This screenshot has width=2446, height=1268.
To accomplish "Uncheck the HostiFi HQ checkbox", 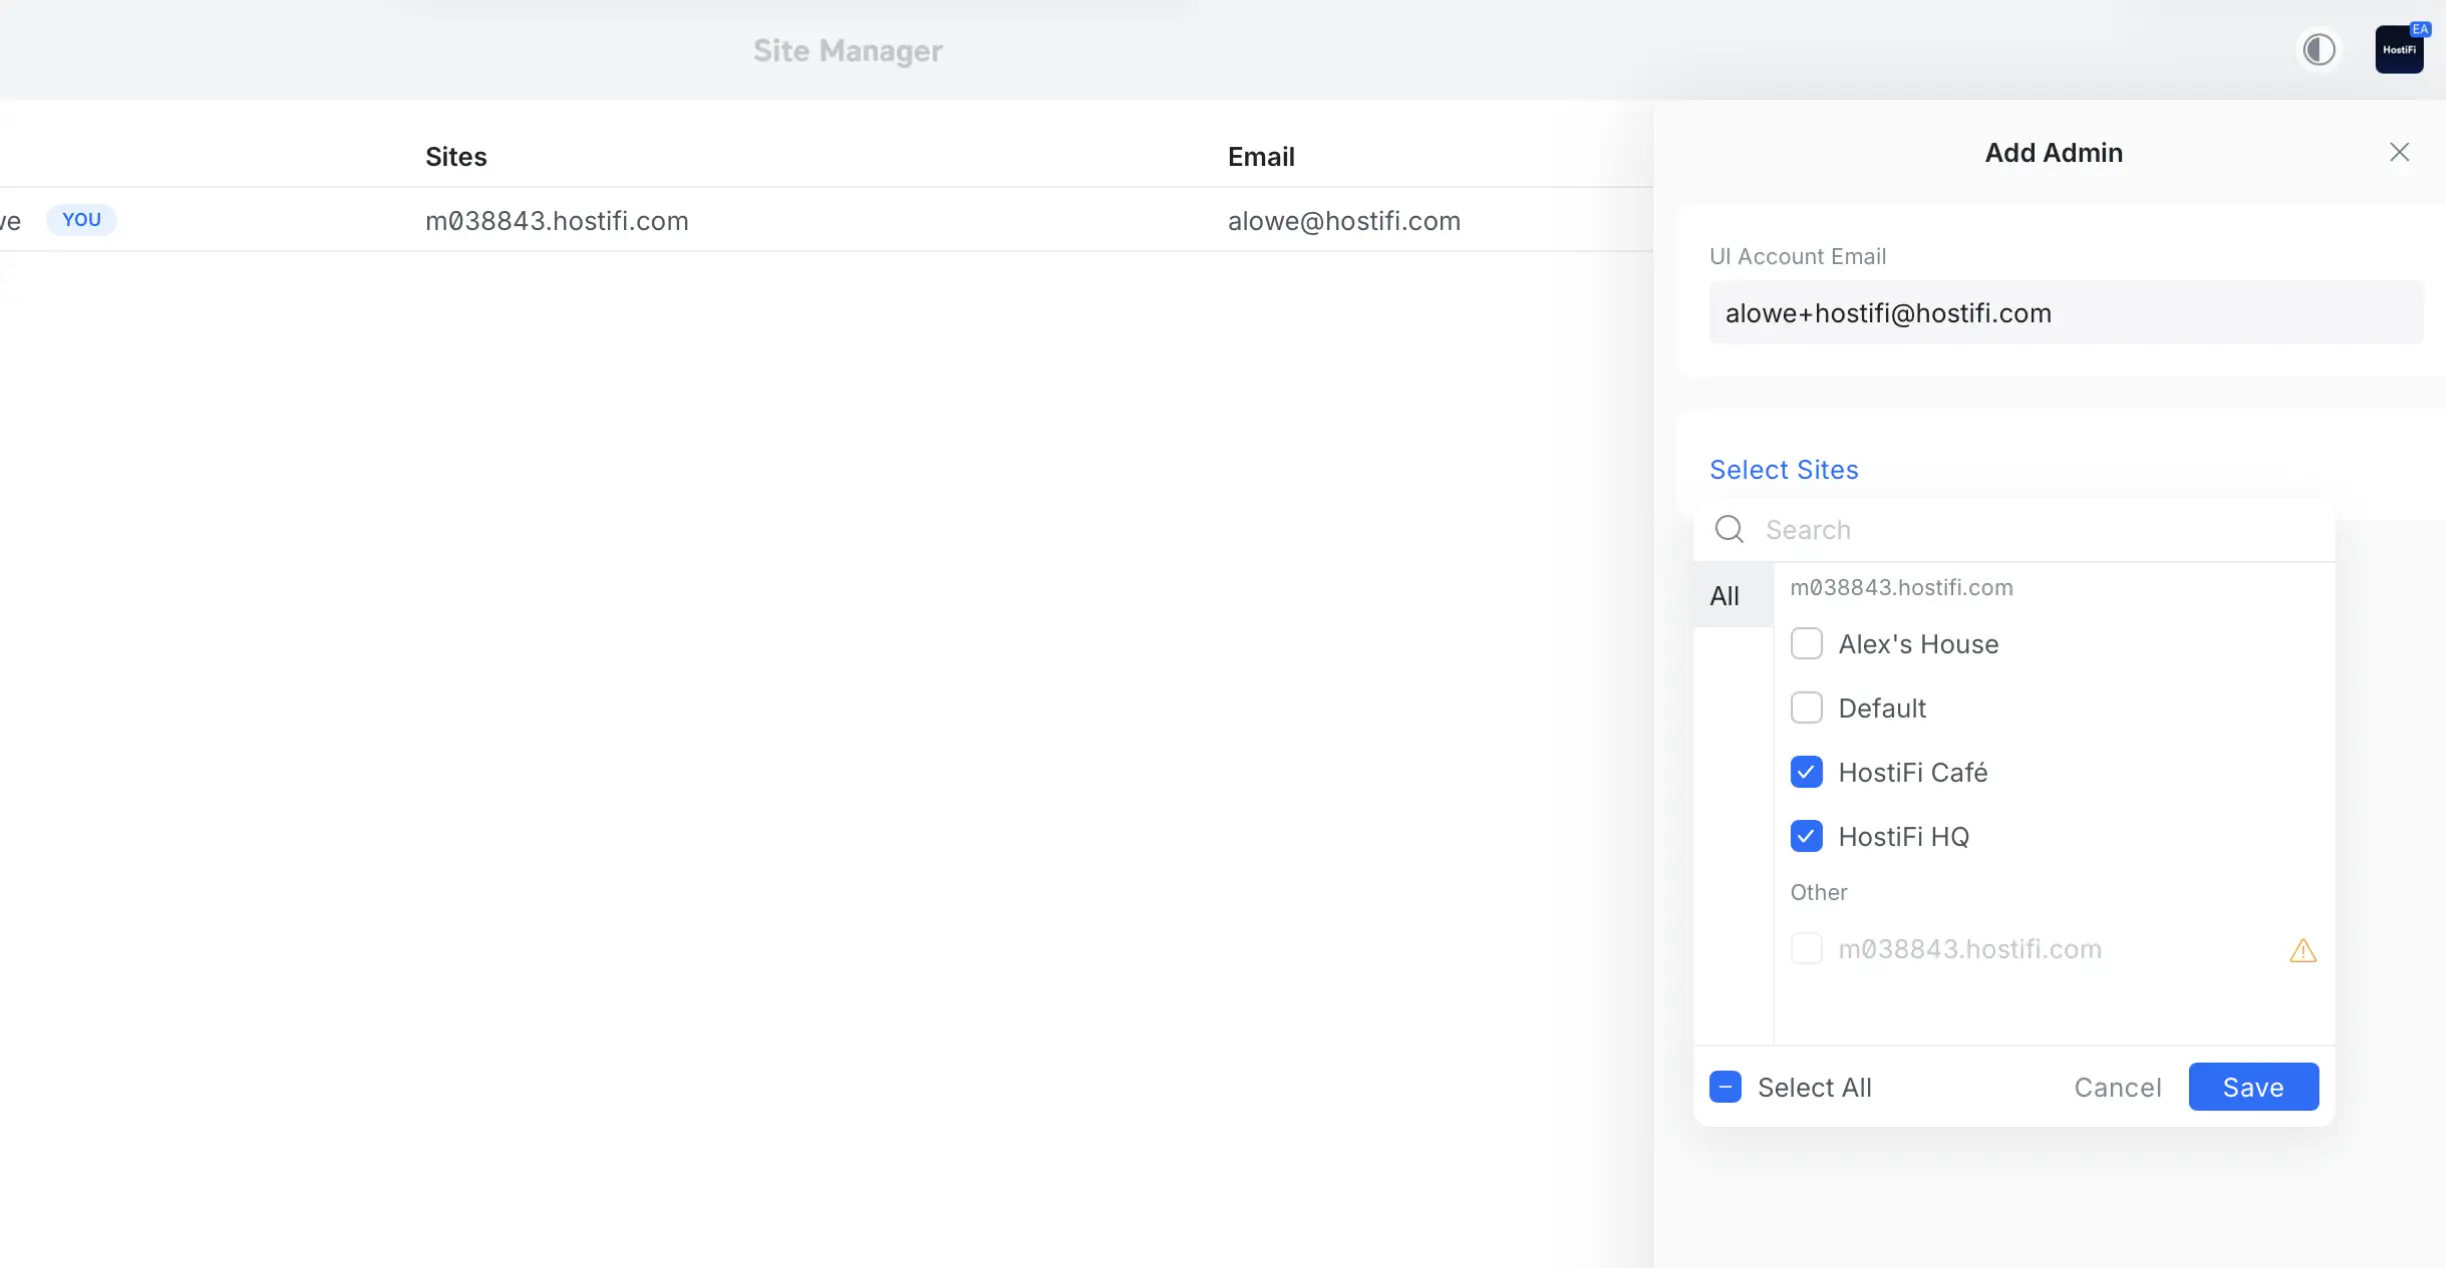I will pyautogui.click(x=1806, y=836).
